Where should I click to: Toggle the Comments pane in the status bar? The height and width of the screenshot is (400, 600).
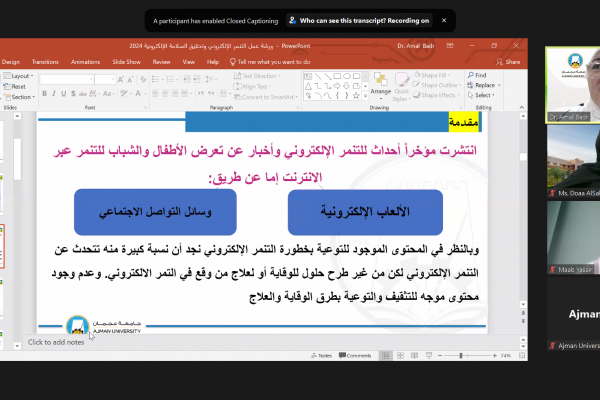[x=355, y=356]
